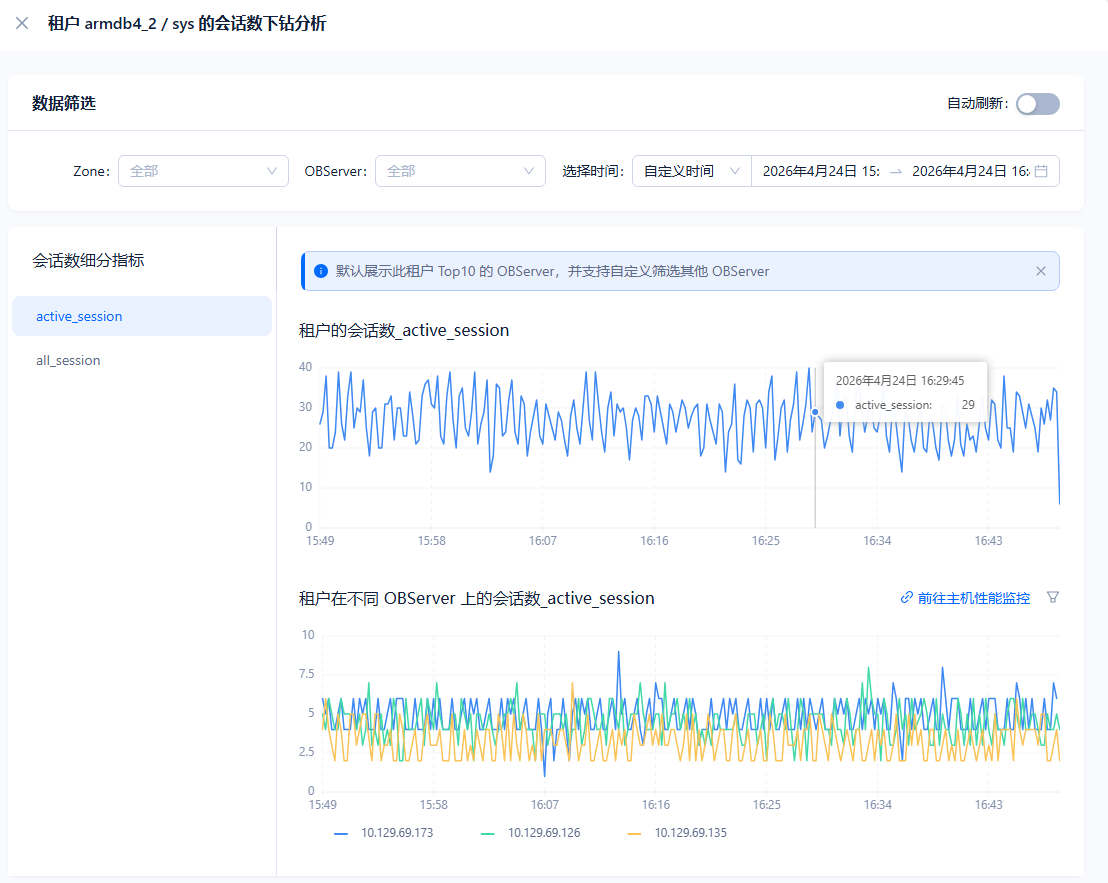Open 前往主机性能监控 host performance link
The height and width of the screenshot is (883, 1108).
point(973,598)
